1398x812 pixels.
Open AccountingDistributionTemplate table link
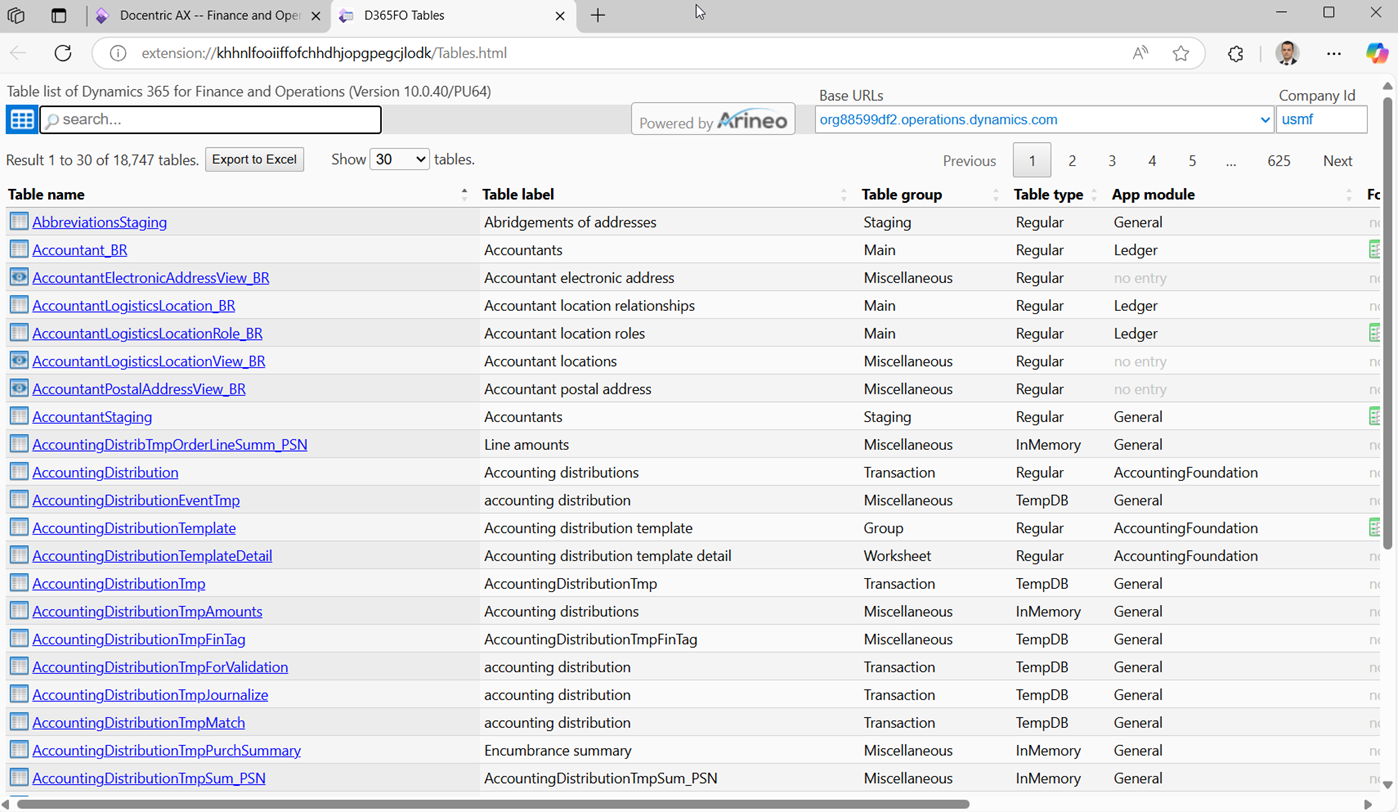point(134,528)
